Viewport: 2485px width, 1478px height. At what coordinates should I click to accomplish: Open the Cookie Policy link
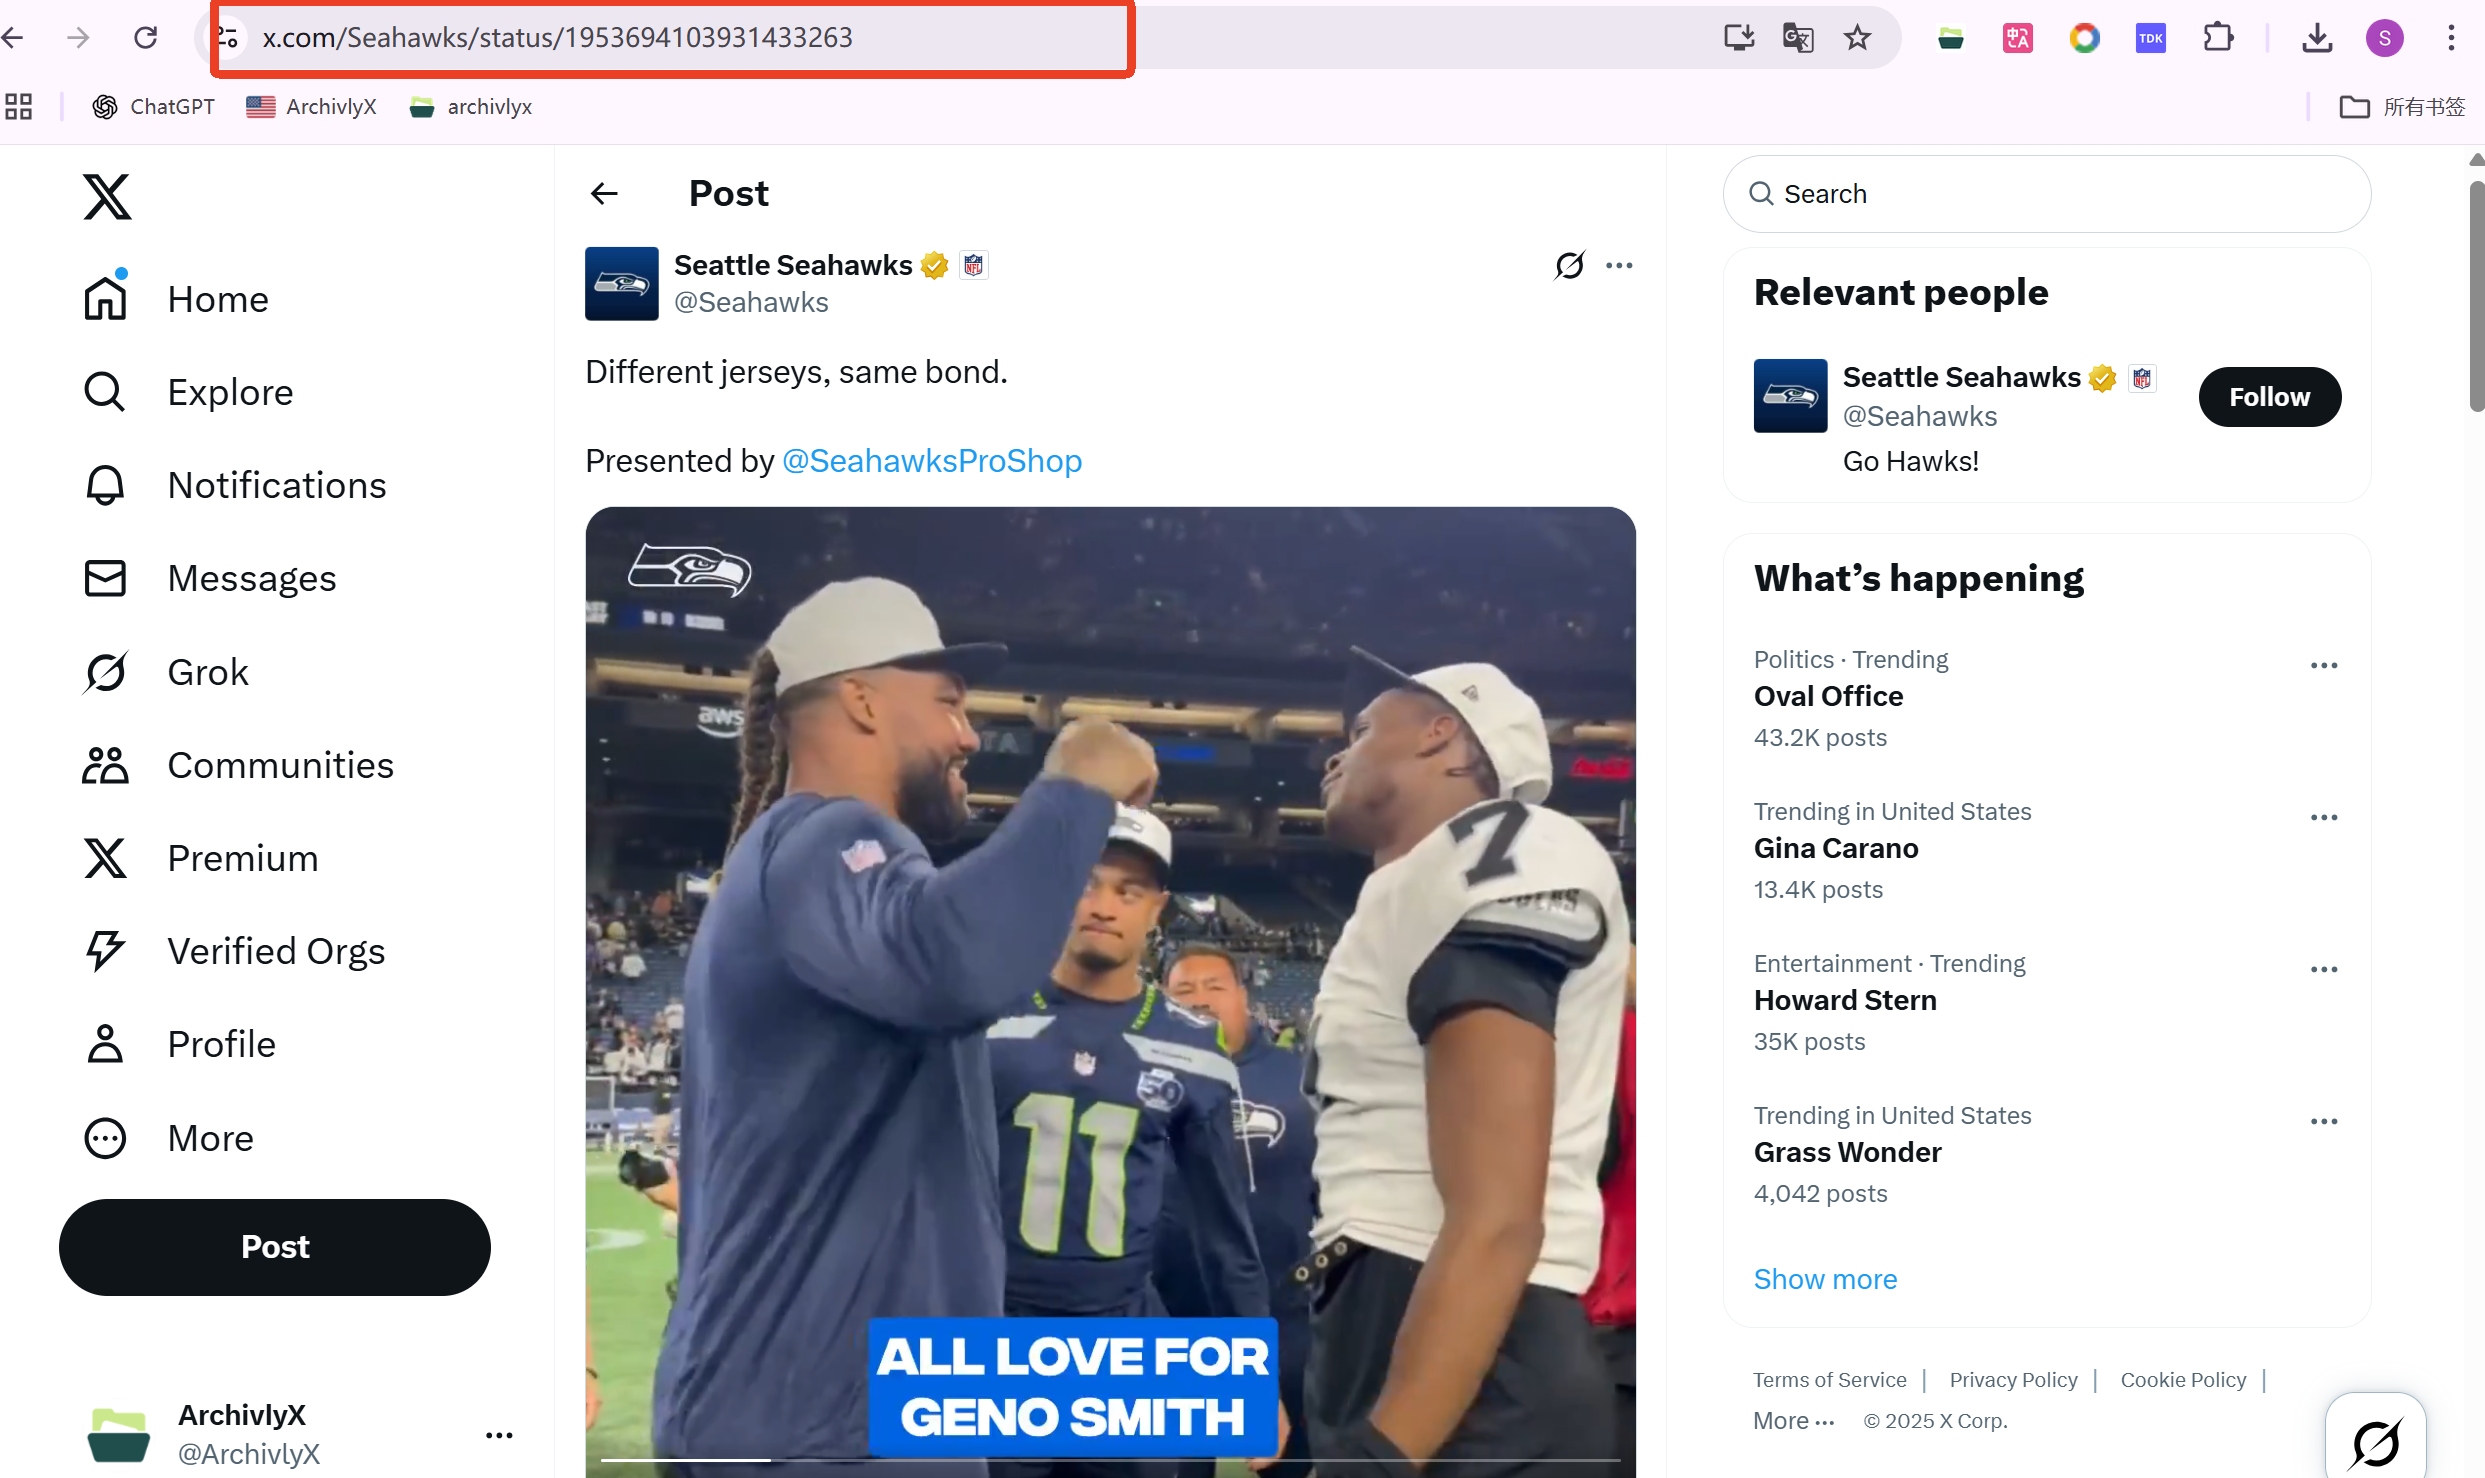[2183, 1380]
